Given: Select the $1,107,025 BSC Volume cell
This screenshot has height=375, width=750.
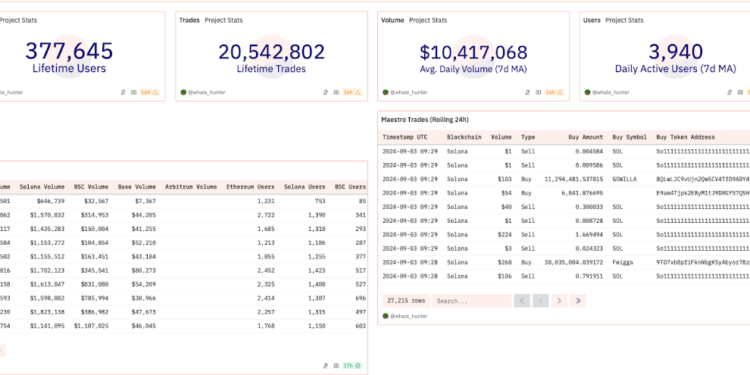Looking at the screenshot, I should (91, 327).
